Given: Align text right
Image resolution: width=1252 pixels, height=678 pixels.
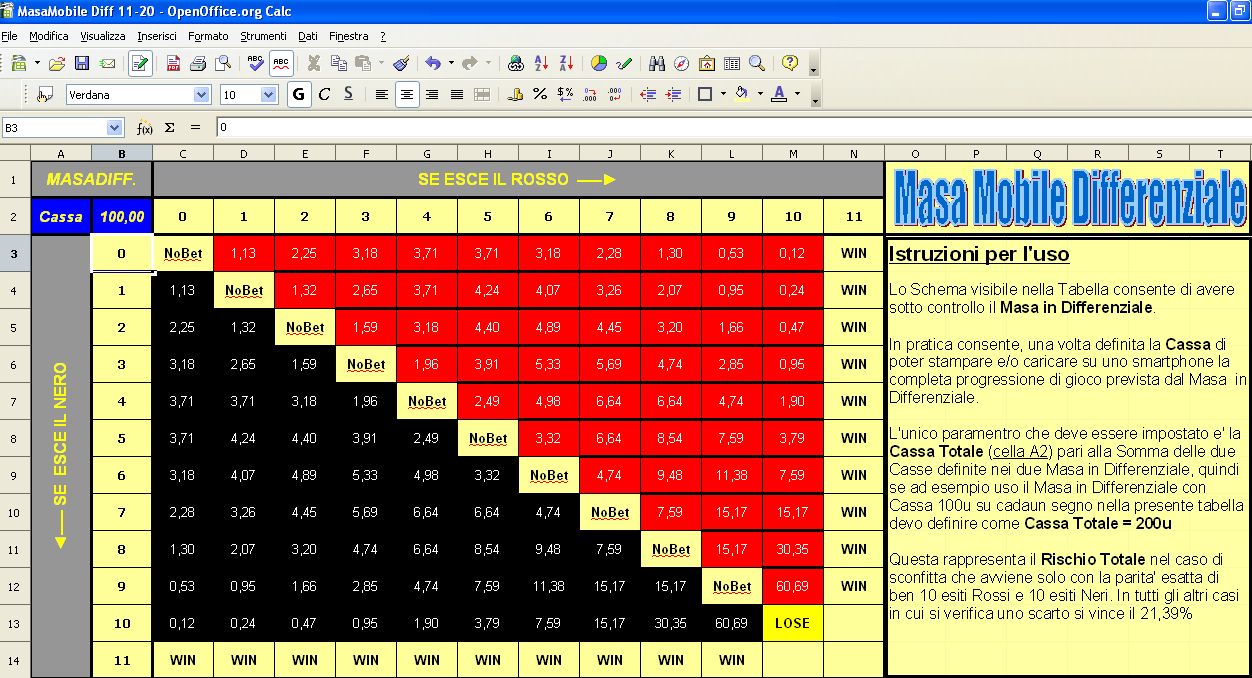Looking at the screenshot, I should 432,94.
